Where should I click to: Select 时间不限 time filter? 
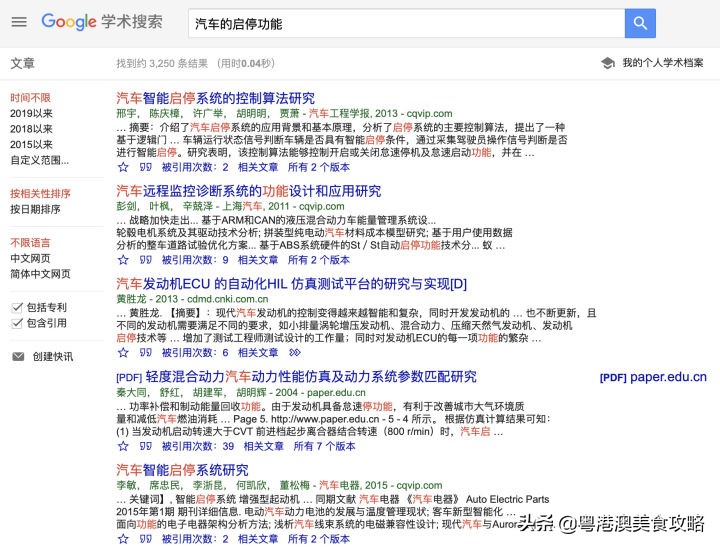30,98
